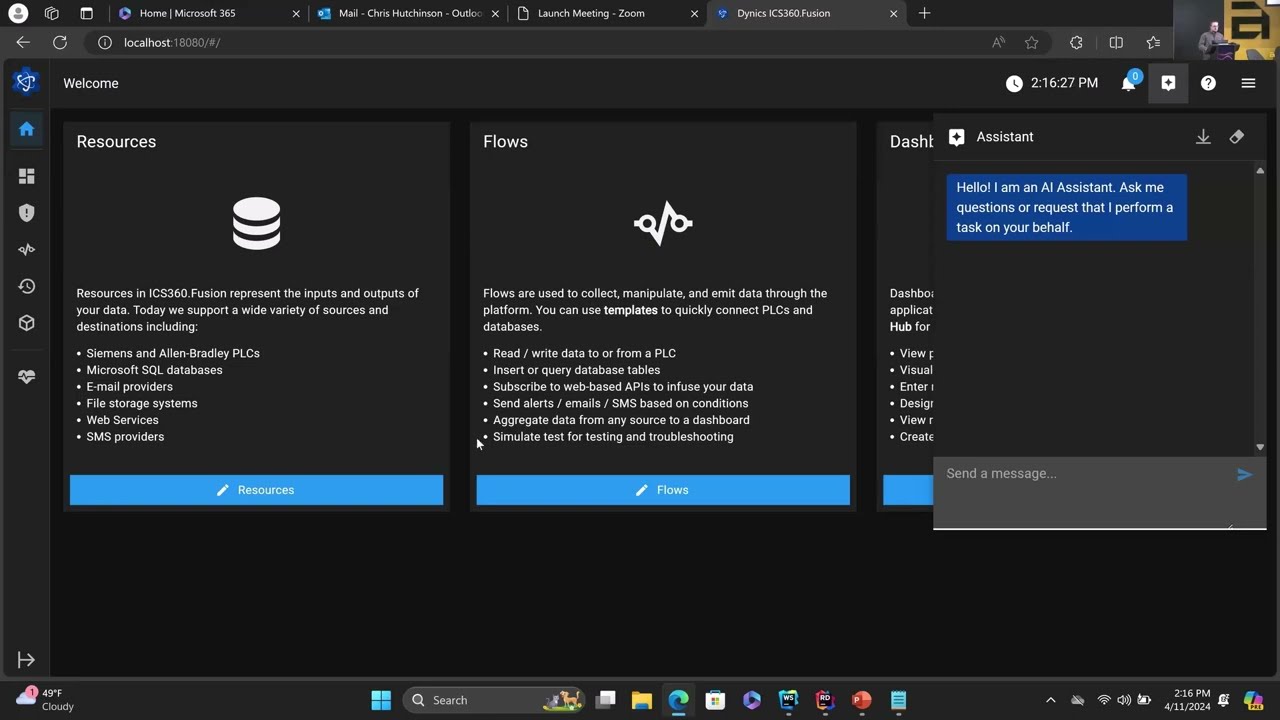The width and height of the screenshot is (1280, 720).
Task: Select 'Siemens and Allen-Bradley PLCs' text
Action: coord(173,353)
